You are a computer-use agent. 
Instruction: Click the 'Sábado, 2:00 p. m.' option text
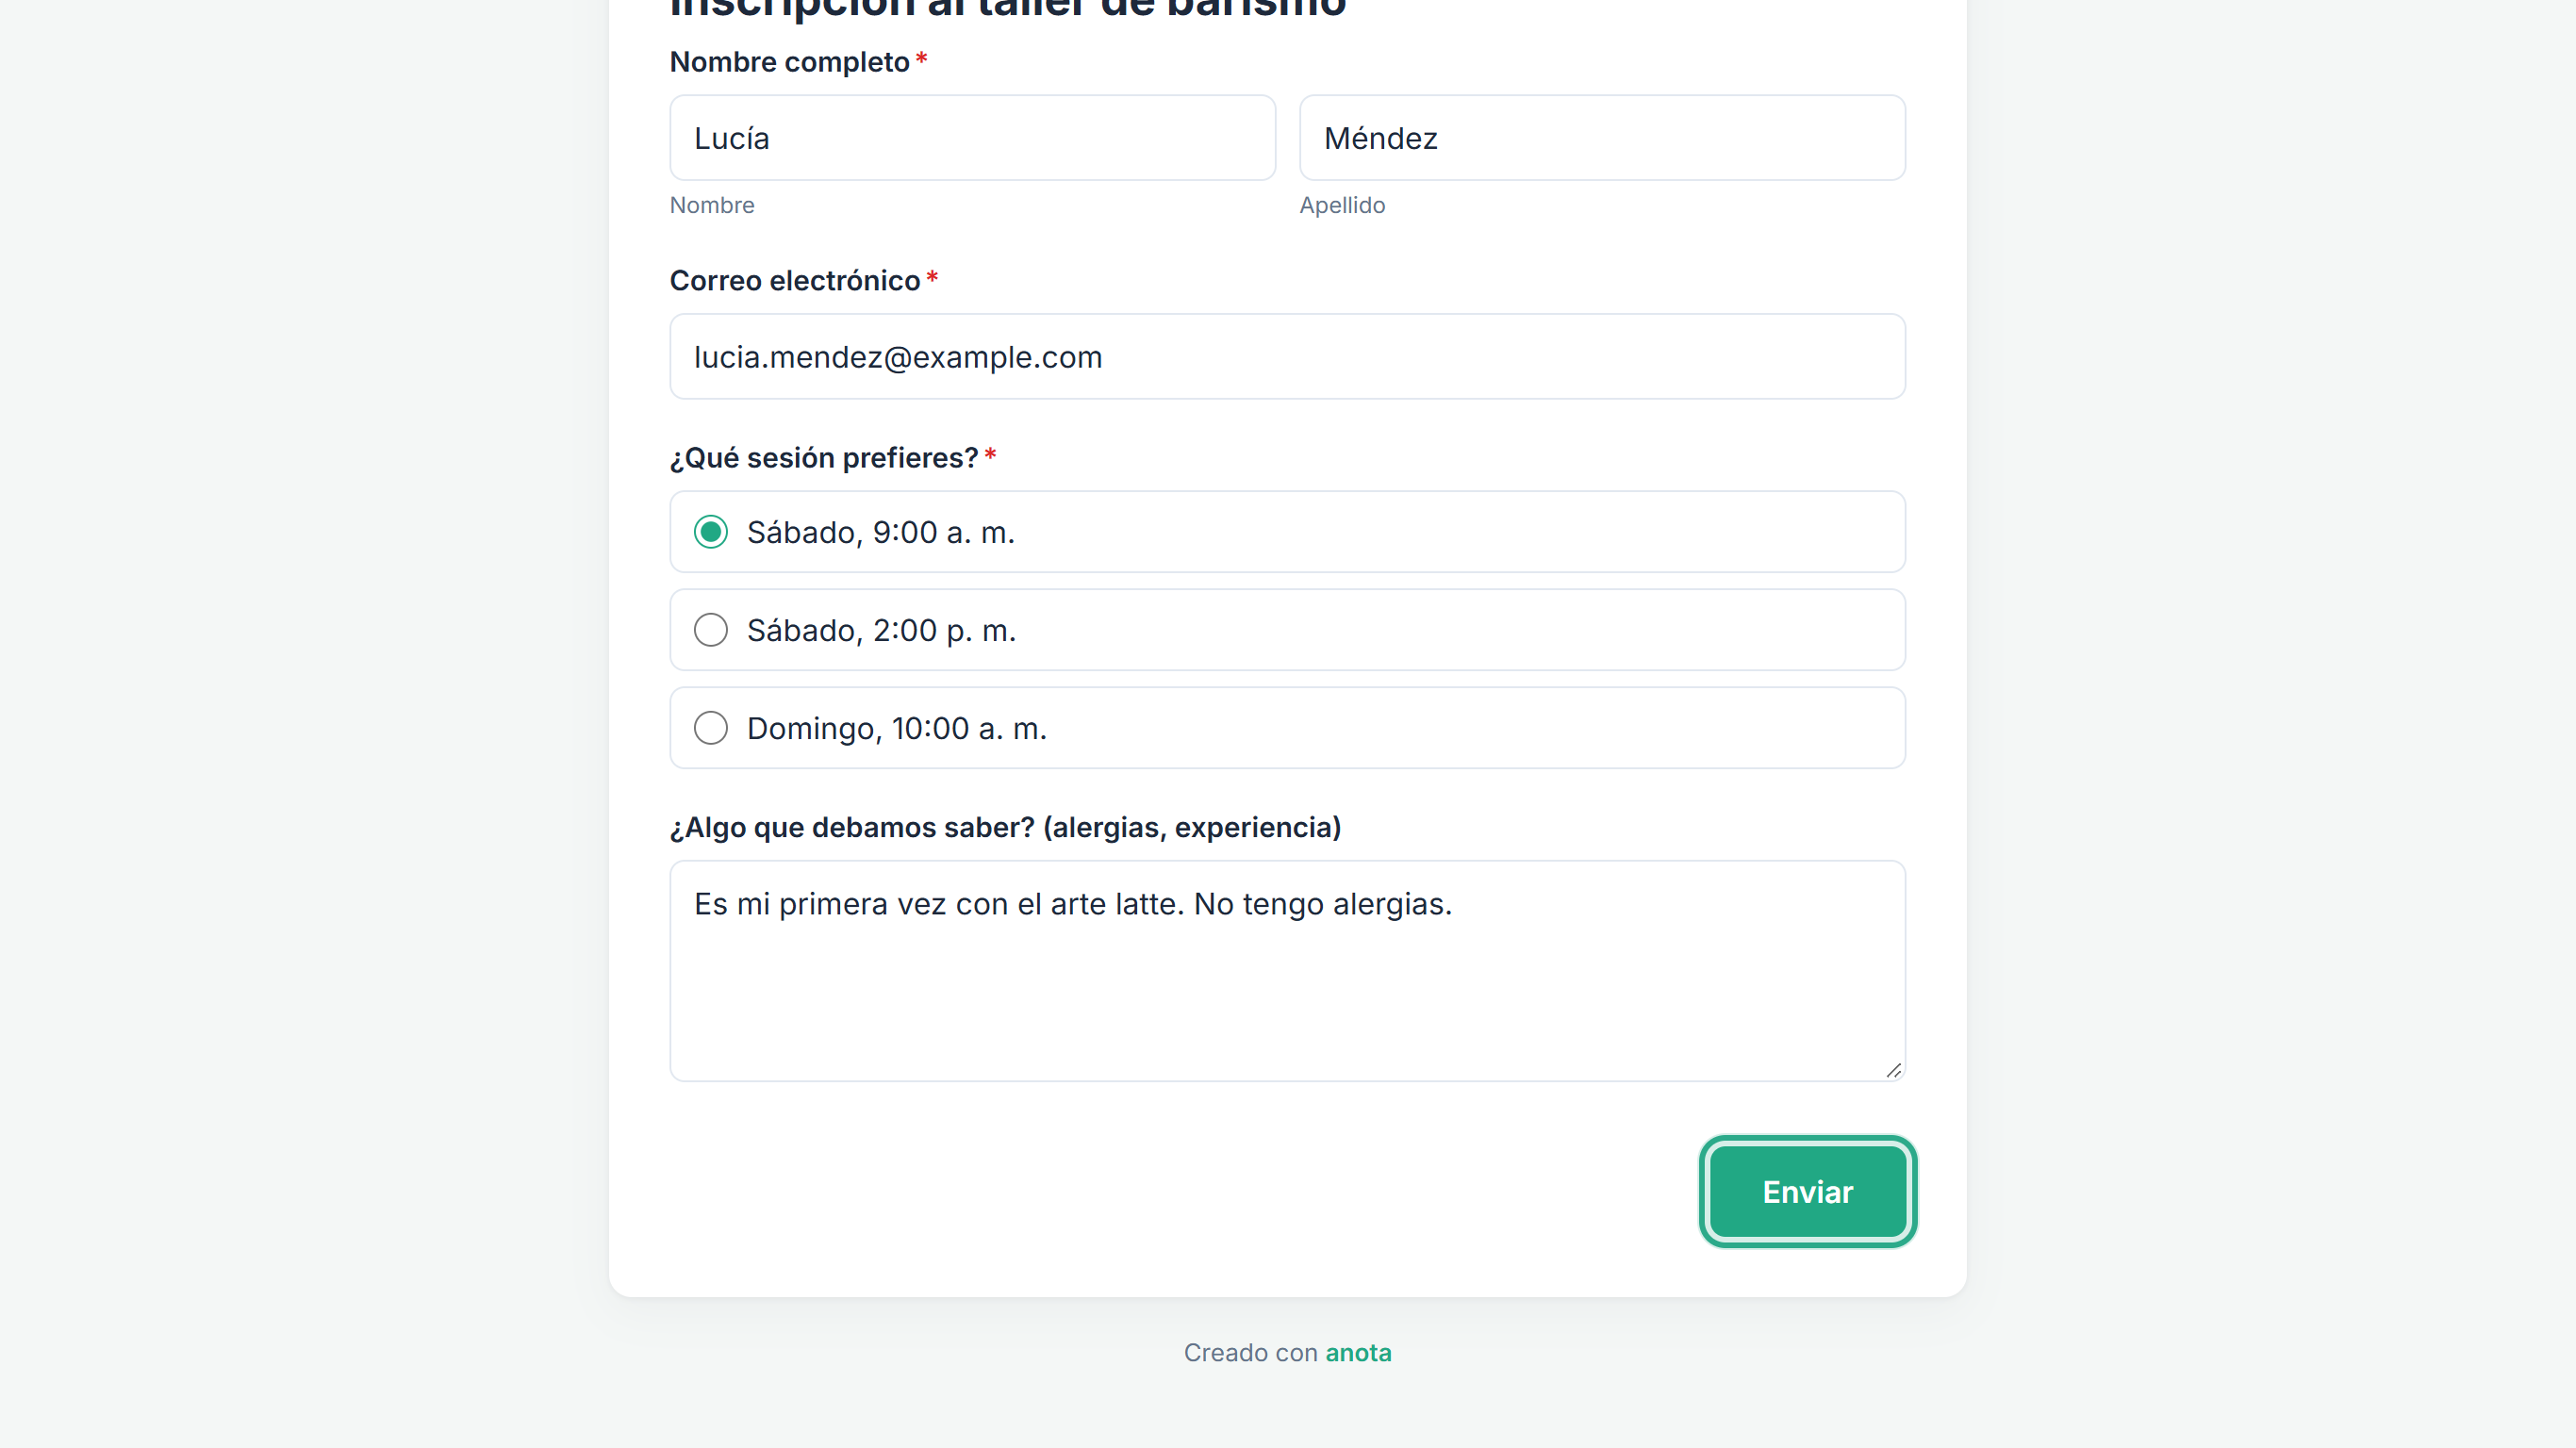881,631
